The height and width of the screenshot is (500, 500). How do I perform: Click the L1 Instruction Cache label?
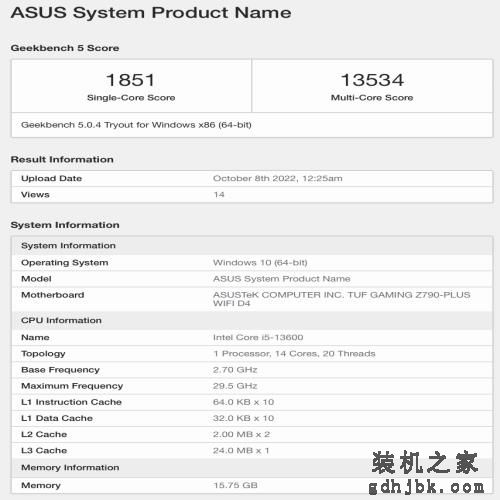click(x=71, y=402)
